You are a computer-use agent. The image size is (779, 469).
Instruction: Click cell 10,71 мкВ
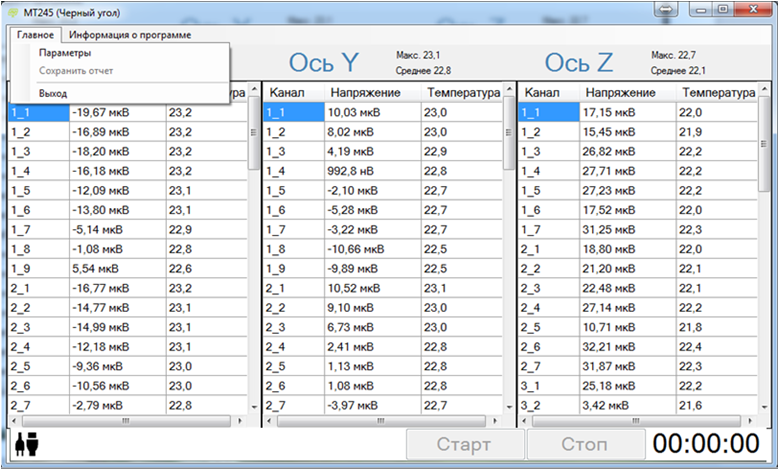point(627,327)
